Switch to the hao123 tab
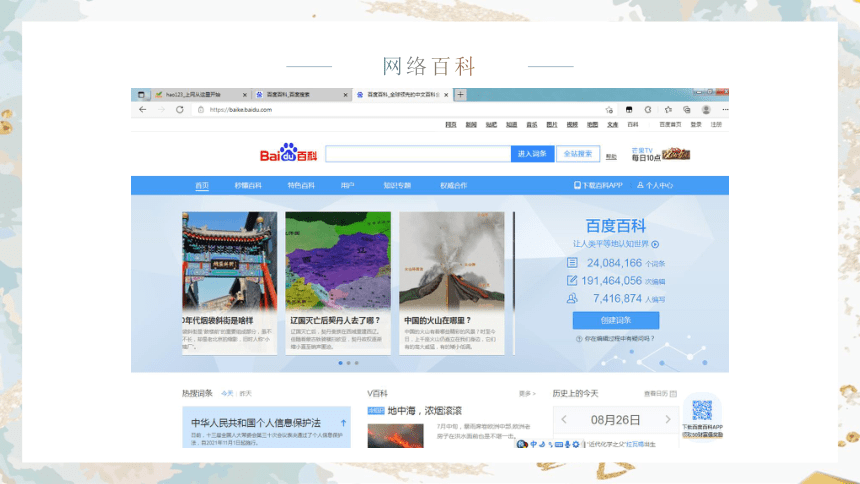 [x=201, y=94]
